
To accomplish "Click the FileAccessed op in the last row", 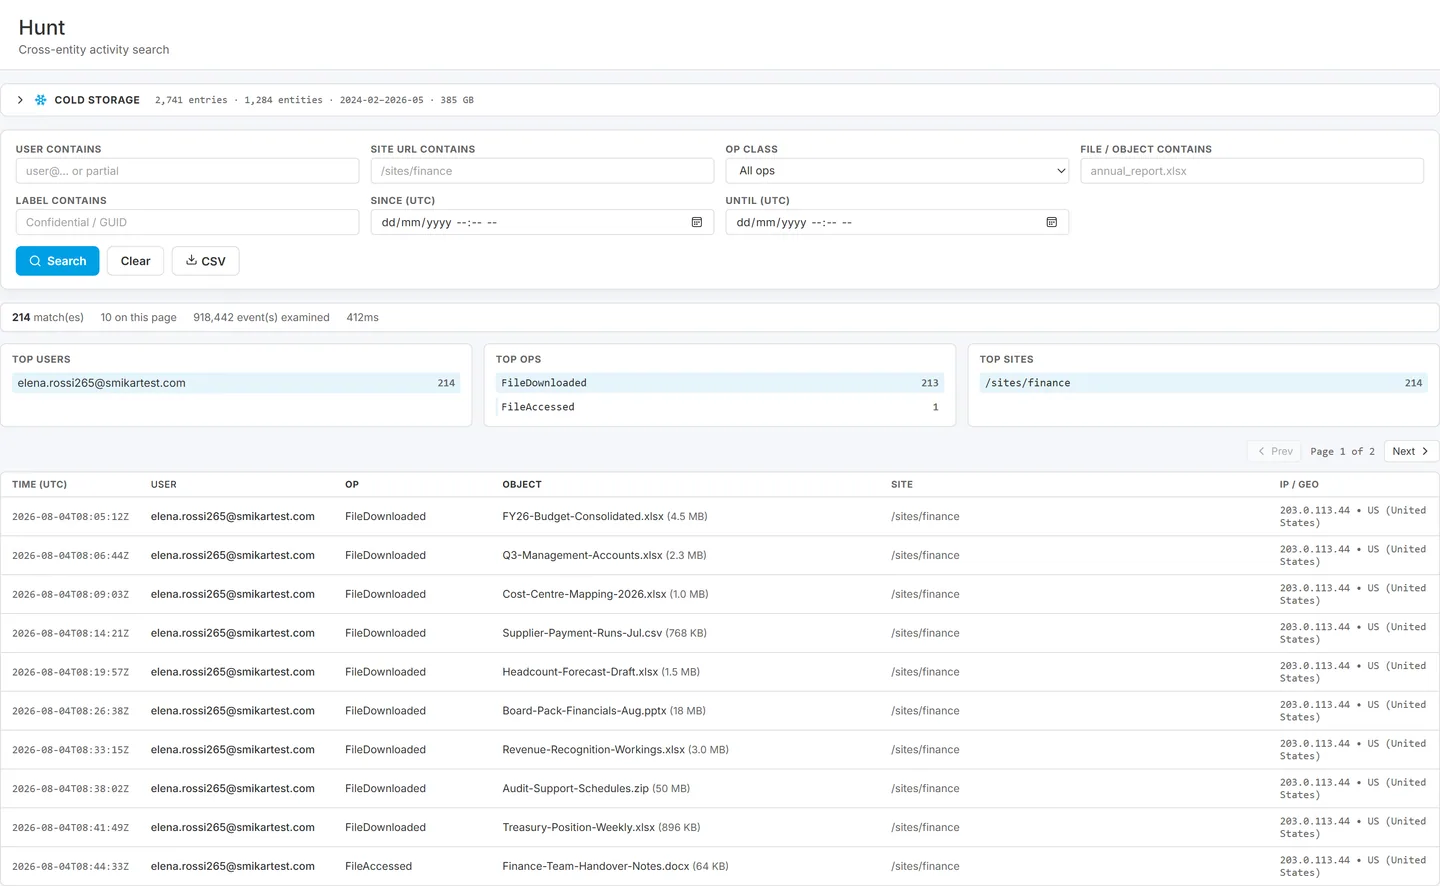I will click(x=378, y=867).
